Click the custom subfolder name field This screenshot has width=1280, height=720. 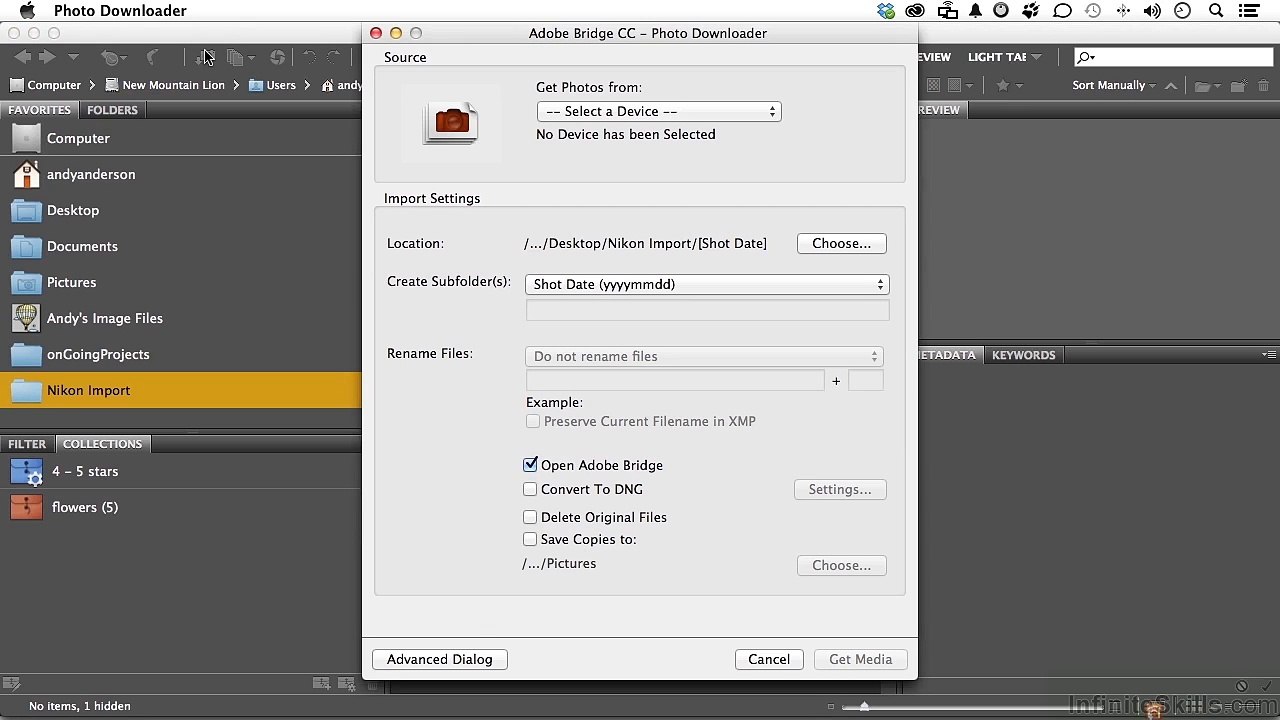(x=707, y=310)
